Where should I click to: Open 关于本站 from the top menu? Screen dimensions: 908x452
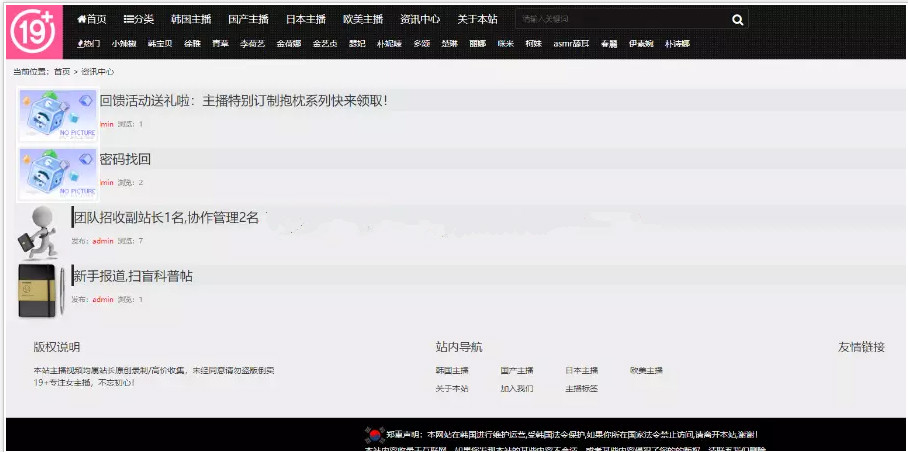pos(477,19)
